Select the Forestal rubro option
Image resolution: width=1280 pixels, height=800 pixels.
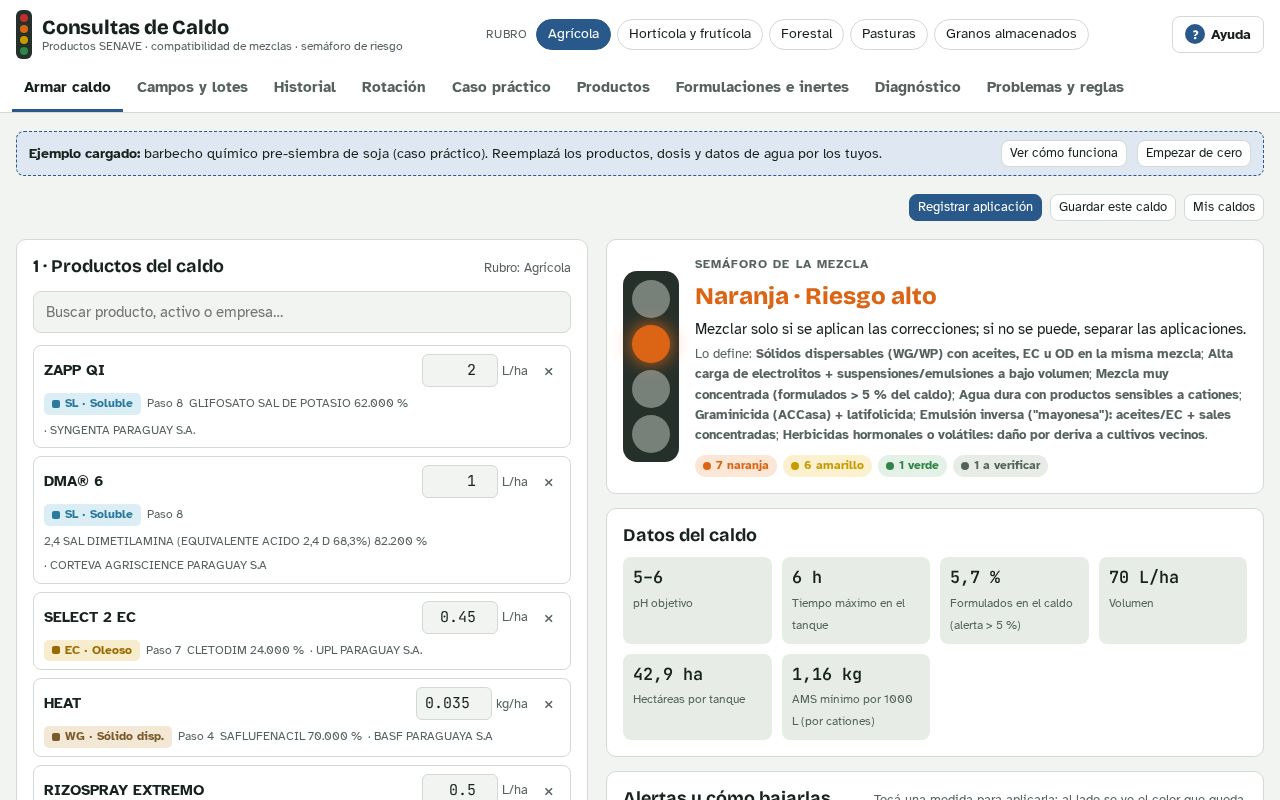click(x=807, y=34)
